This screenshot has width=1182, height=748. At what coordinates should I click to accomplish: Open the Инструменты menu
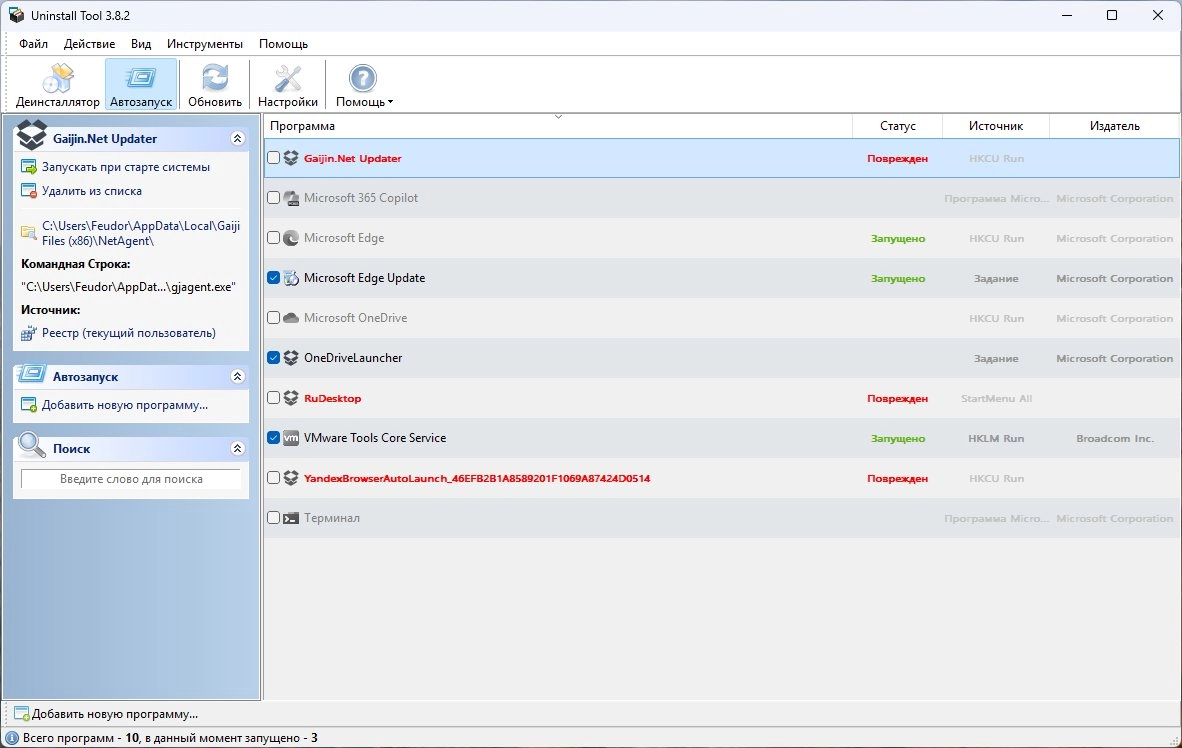205,44
